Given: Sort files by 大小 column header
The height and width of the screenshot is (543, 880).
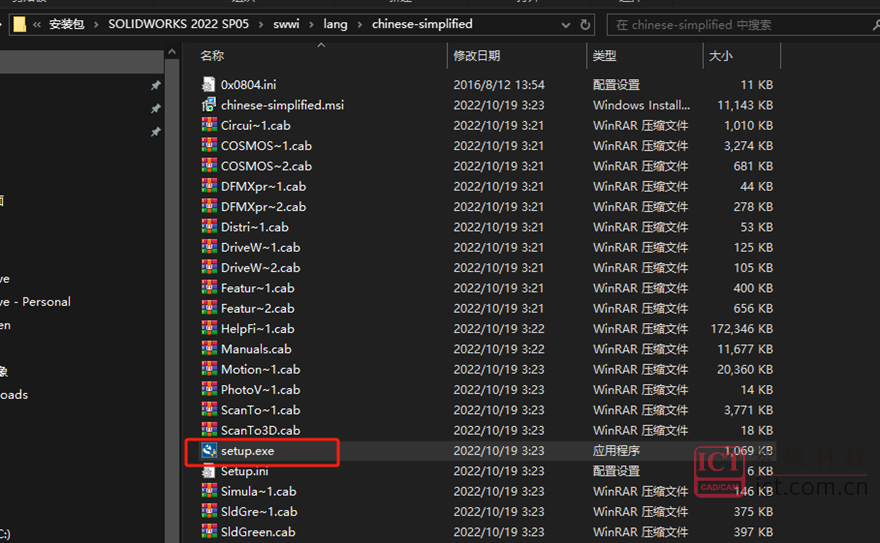Looking at the screenshot, I should tap(721, 56).
